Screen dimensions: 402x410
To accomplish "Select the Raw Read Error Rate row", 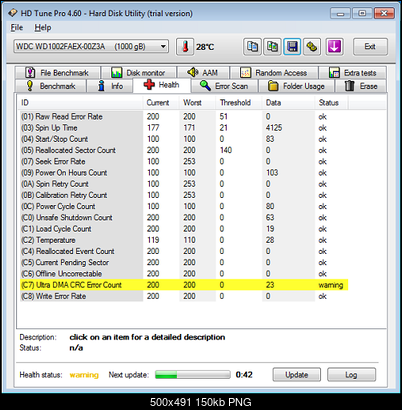I will pyautogui.click(x=184, y=117).
